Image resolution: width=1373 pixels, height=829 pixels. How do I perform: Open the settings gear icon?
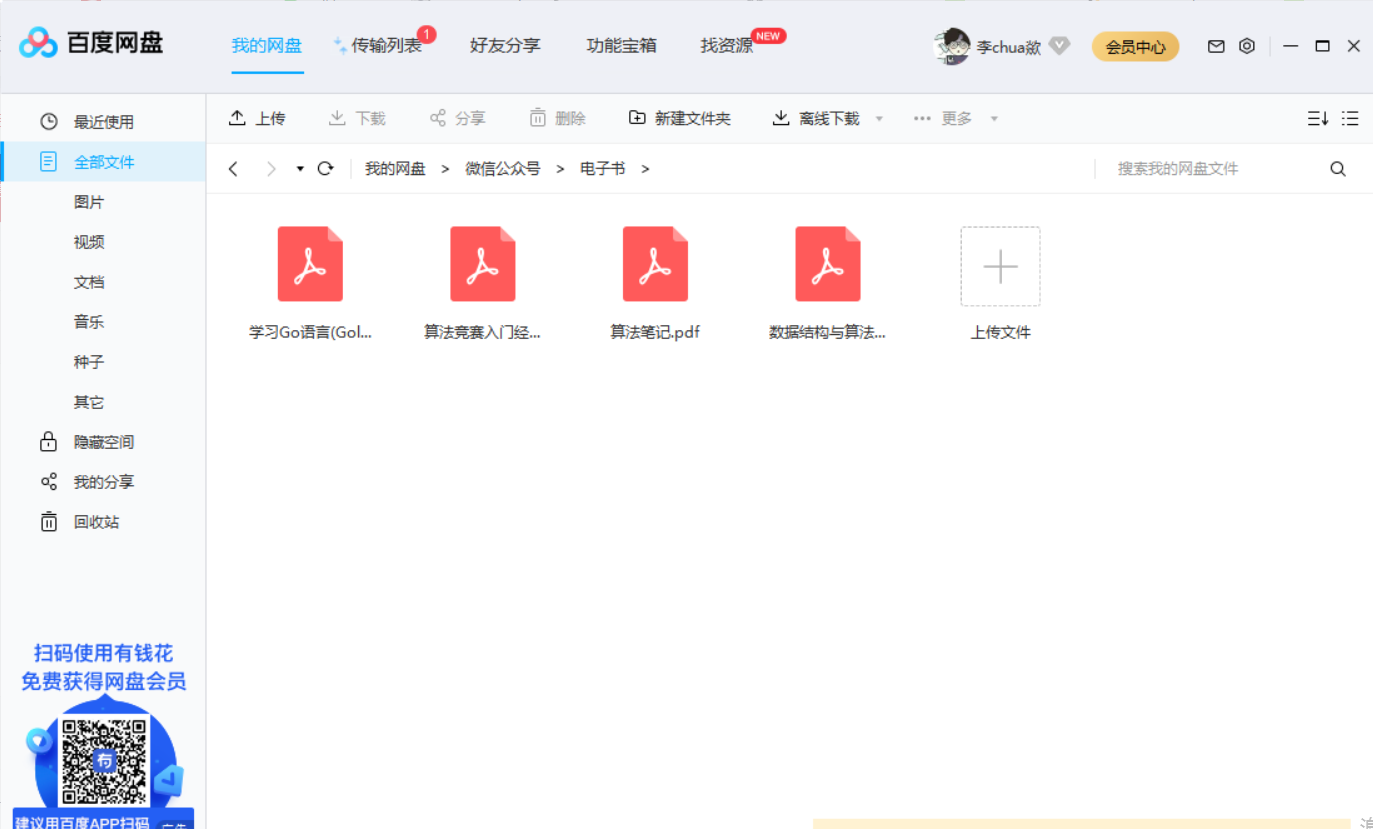pos(1247,46)
